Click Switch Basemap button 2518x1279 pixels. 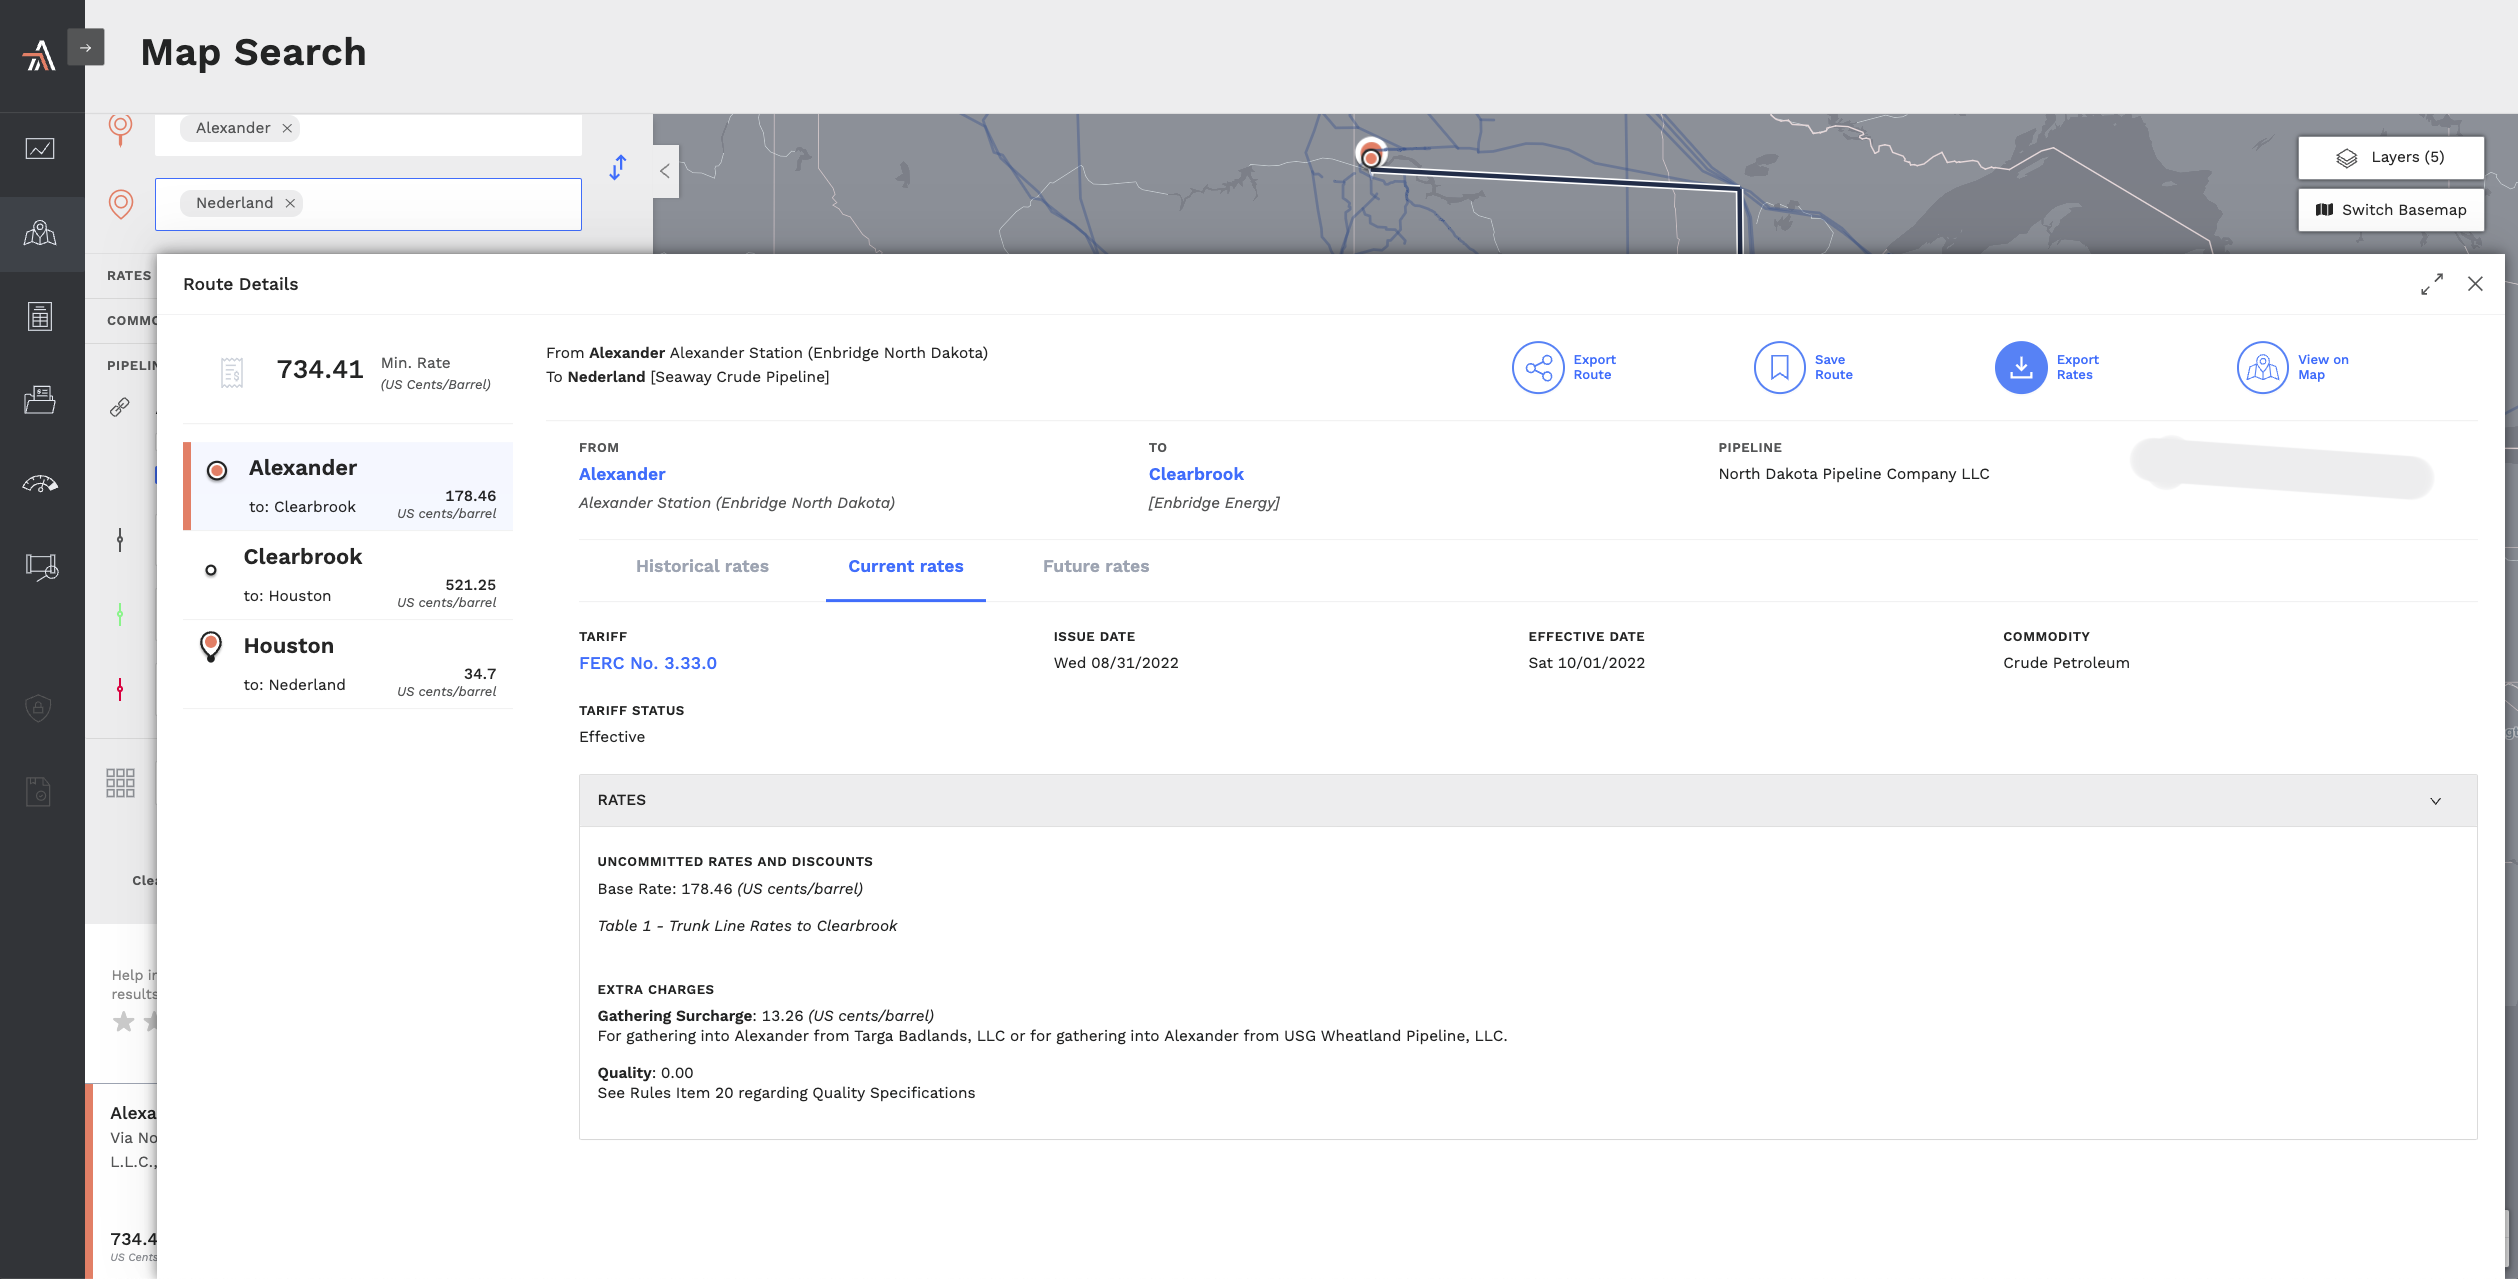click(x=2390, y=210)
